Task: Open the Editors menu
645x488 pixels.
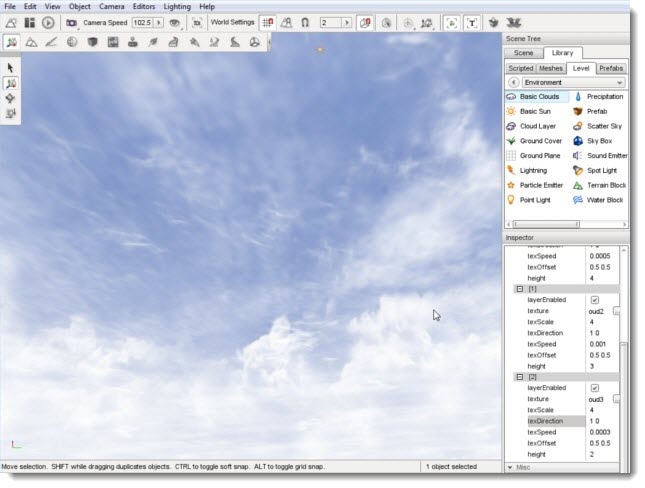Action: pos(144,7)
